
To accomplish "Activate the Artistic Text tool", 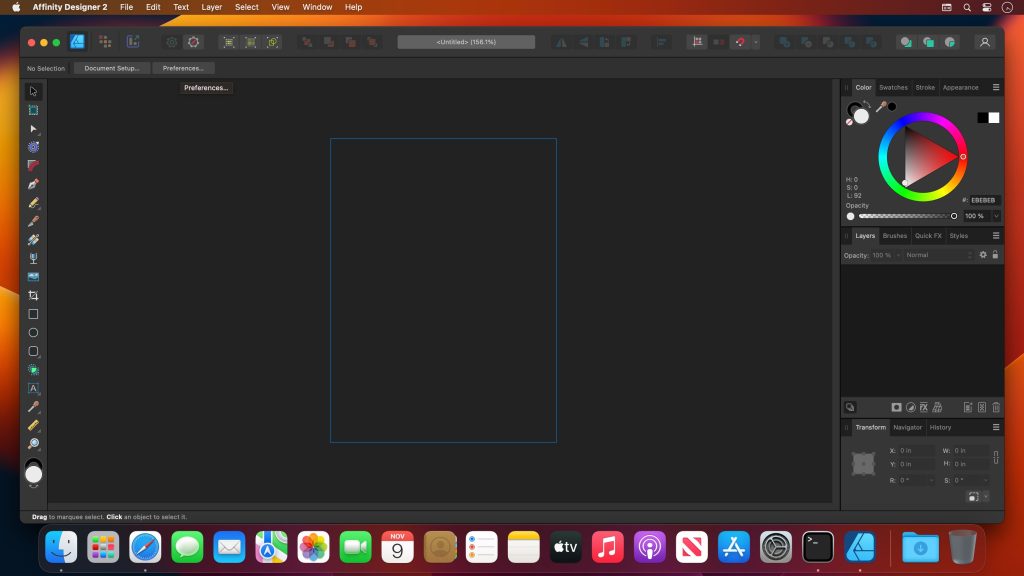I will 33,388.
